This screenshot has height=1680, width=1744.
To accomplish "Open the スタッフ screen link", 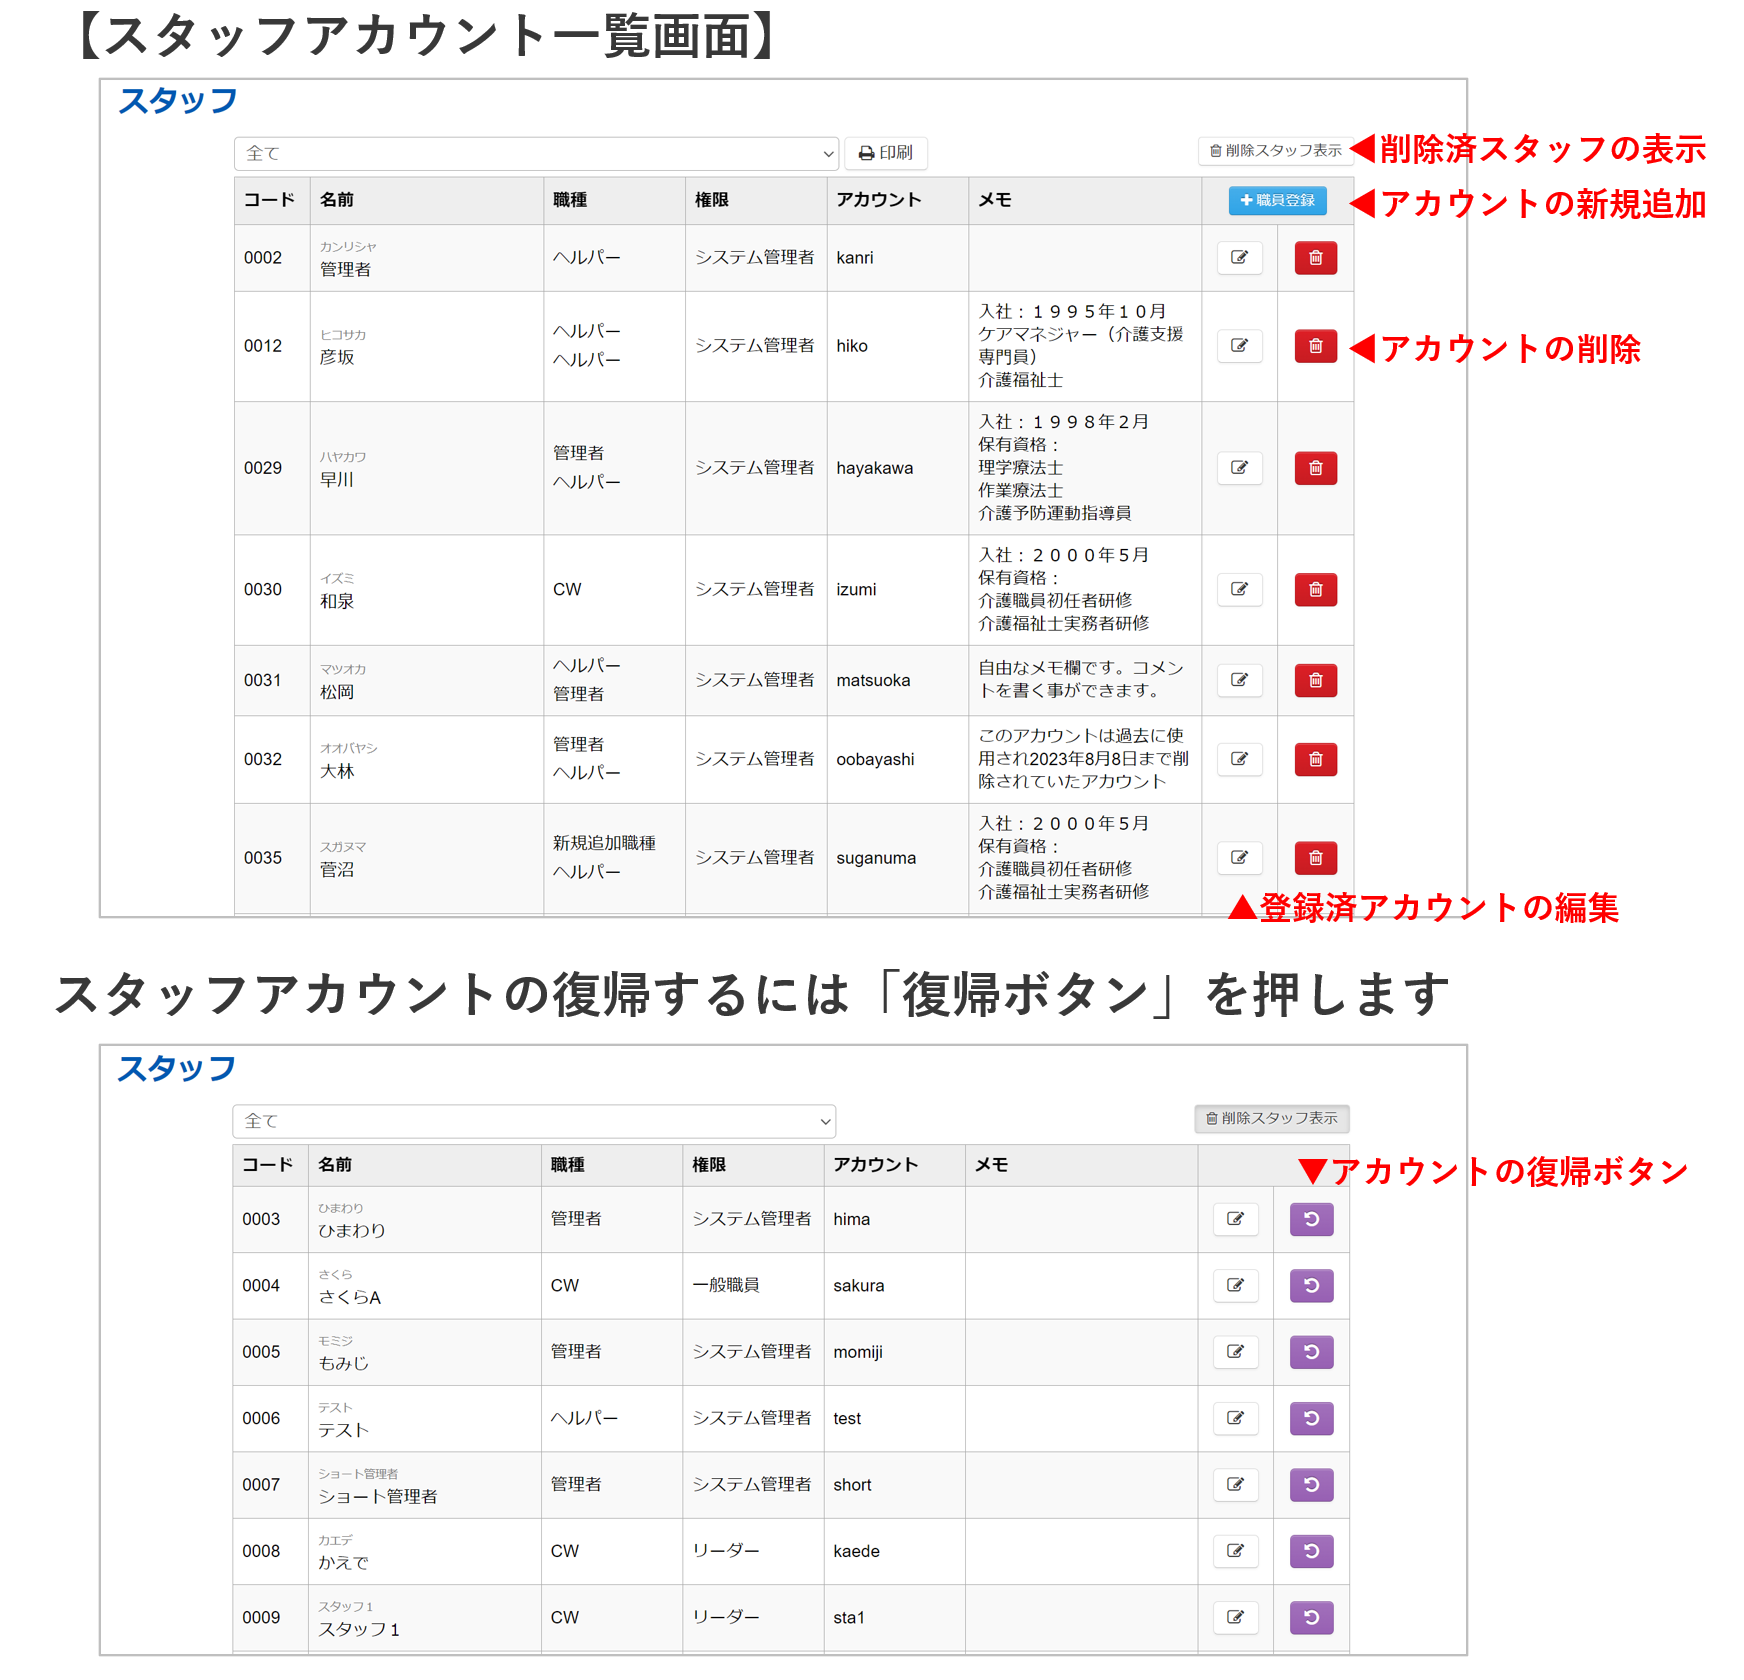I will pos(176,99).
